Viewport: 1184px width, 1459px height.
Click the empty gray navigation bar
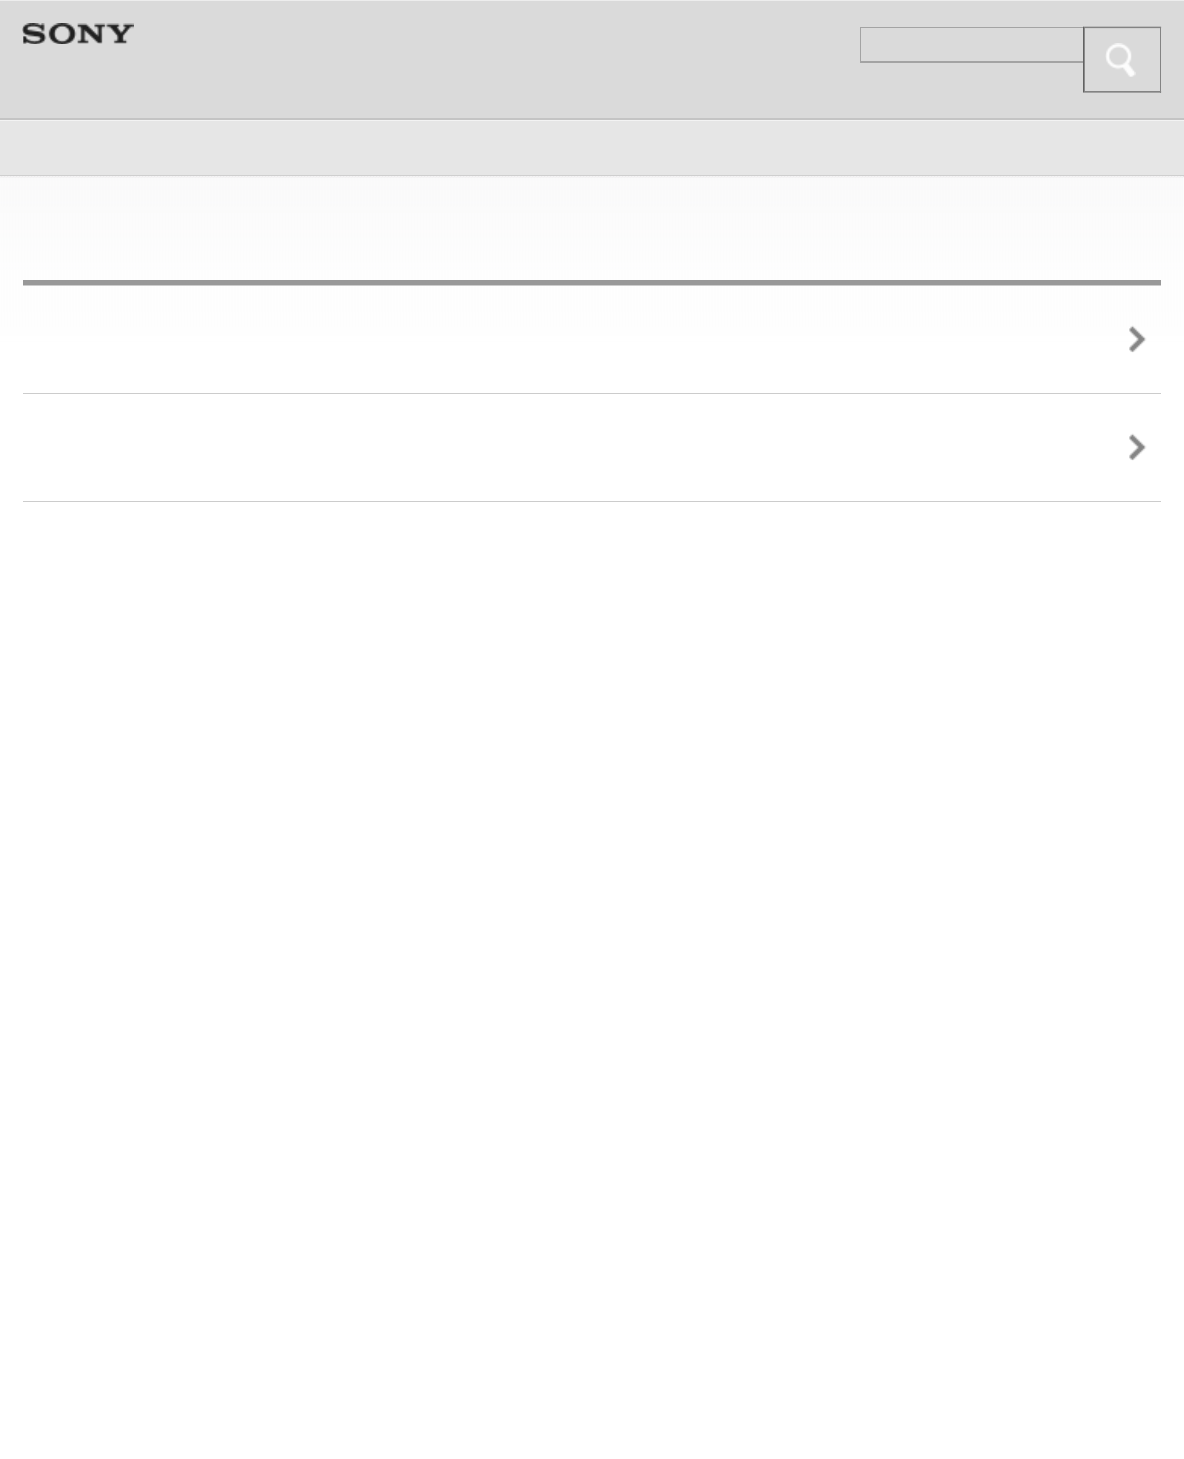tap(591, 148)
